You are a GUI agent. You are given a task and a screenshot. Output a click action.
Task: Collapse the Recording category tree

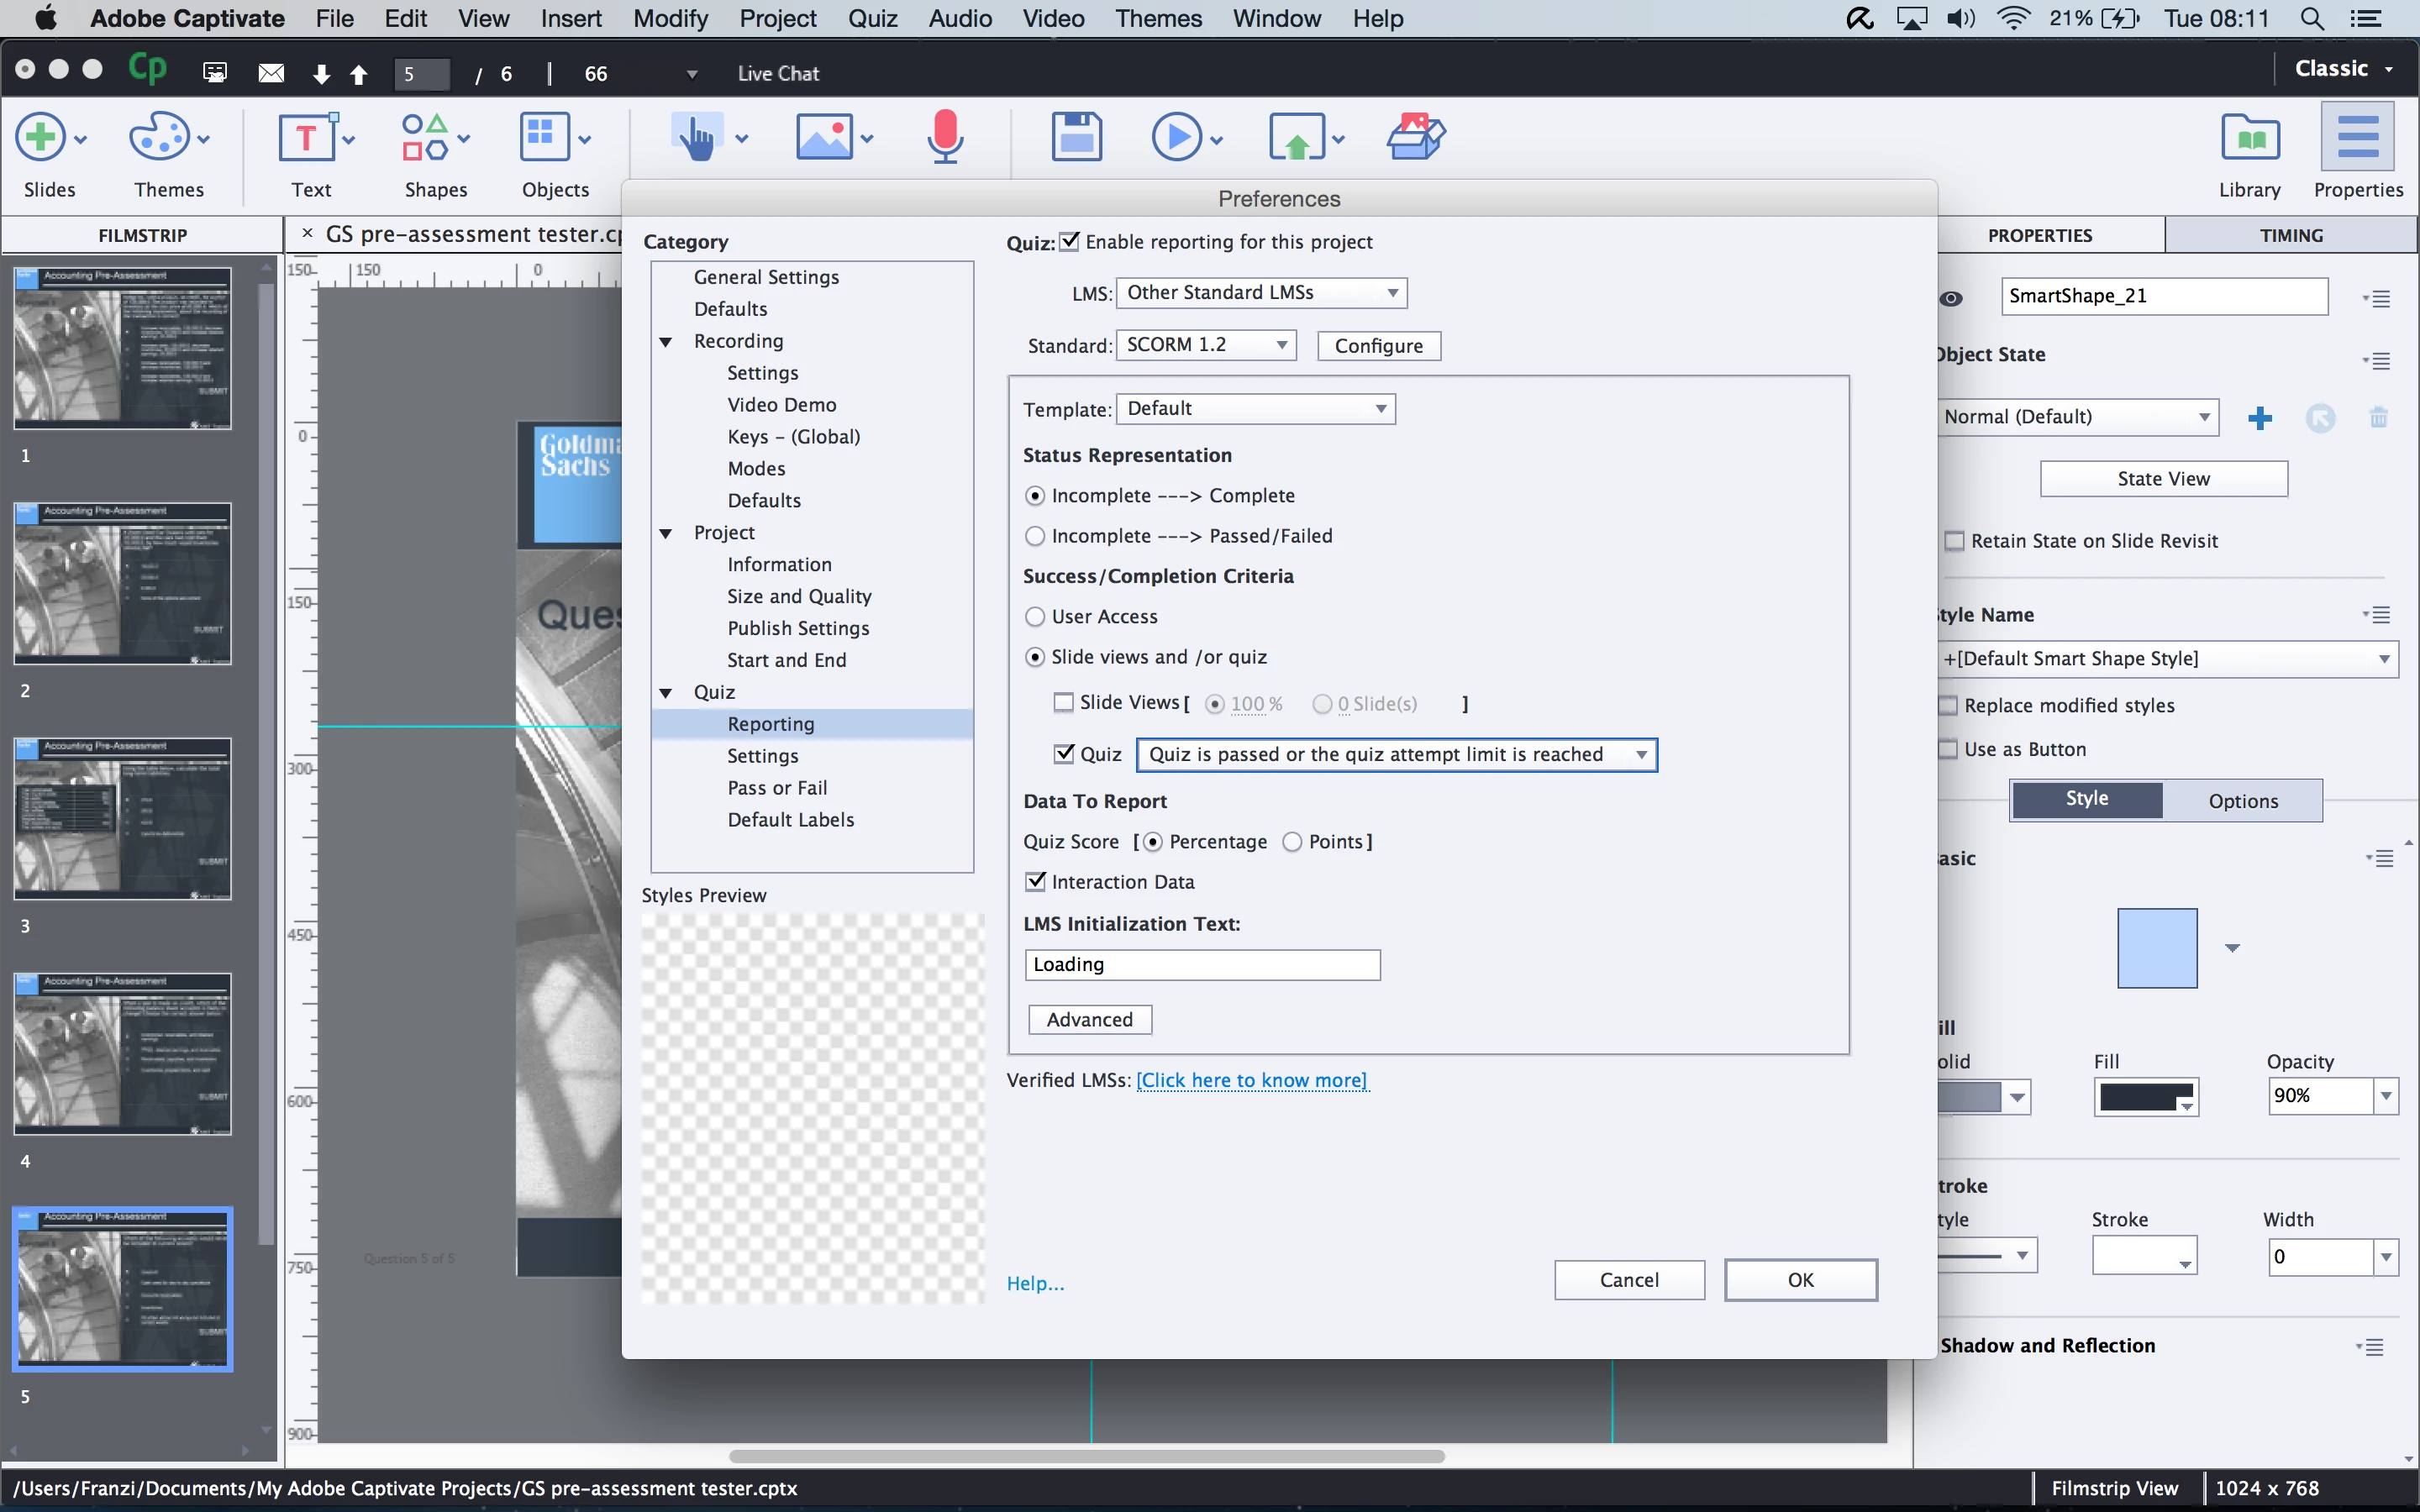[666, 342]
